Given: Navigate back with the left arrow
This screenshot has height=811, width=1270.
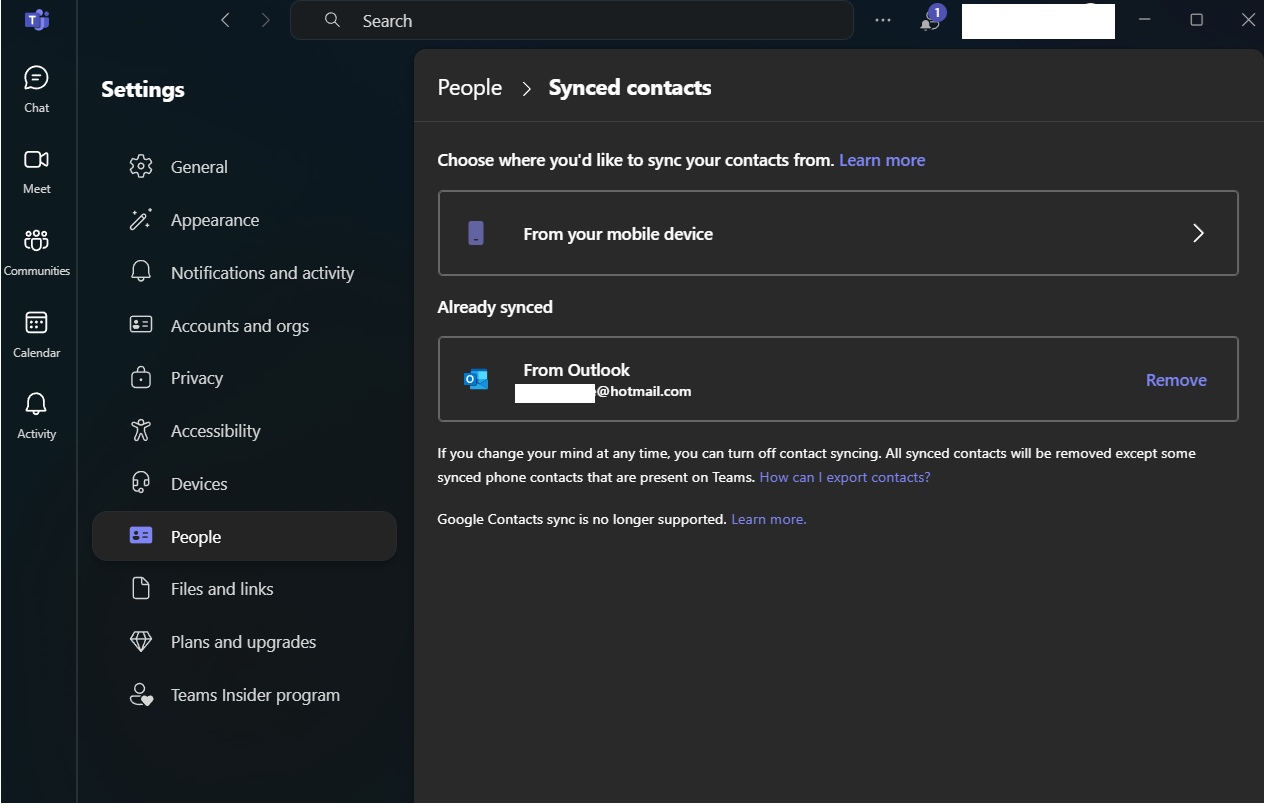Looking at the screenshot, I should click(225, 20).
